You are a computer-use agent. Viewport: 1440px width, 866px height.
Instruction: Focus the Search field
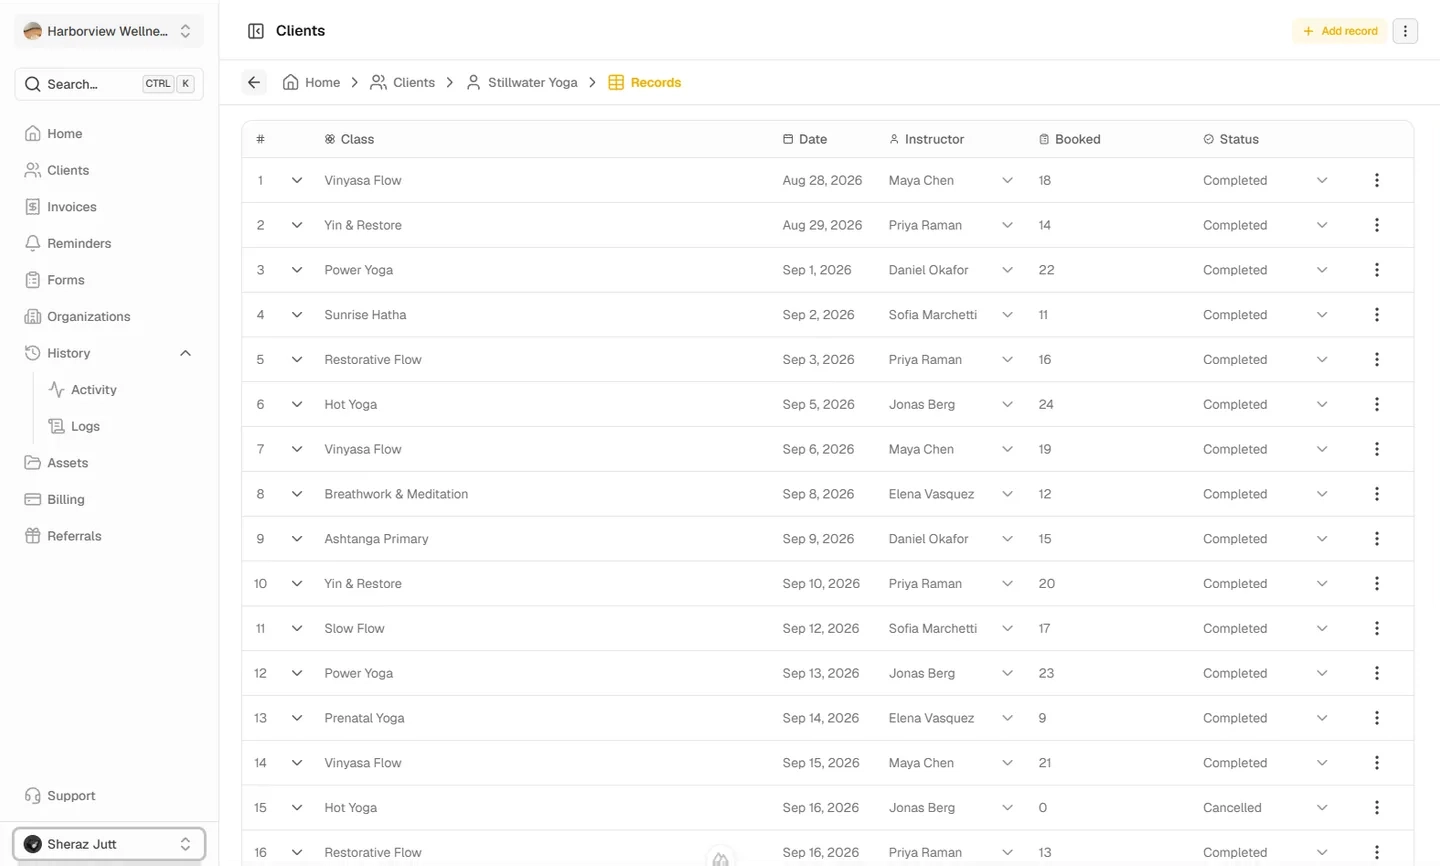coord(109,84)
